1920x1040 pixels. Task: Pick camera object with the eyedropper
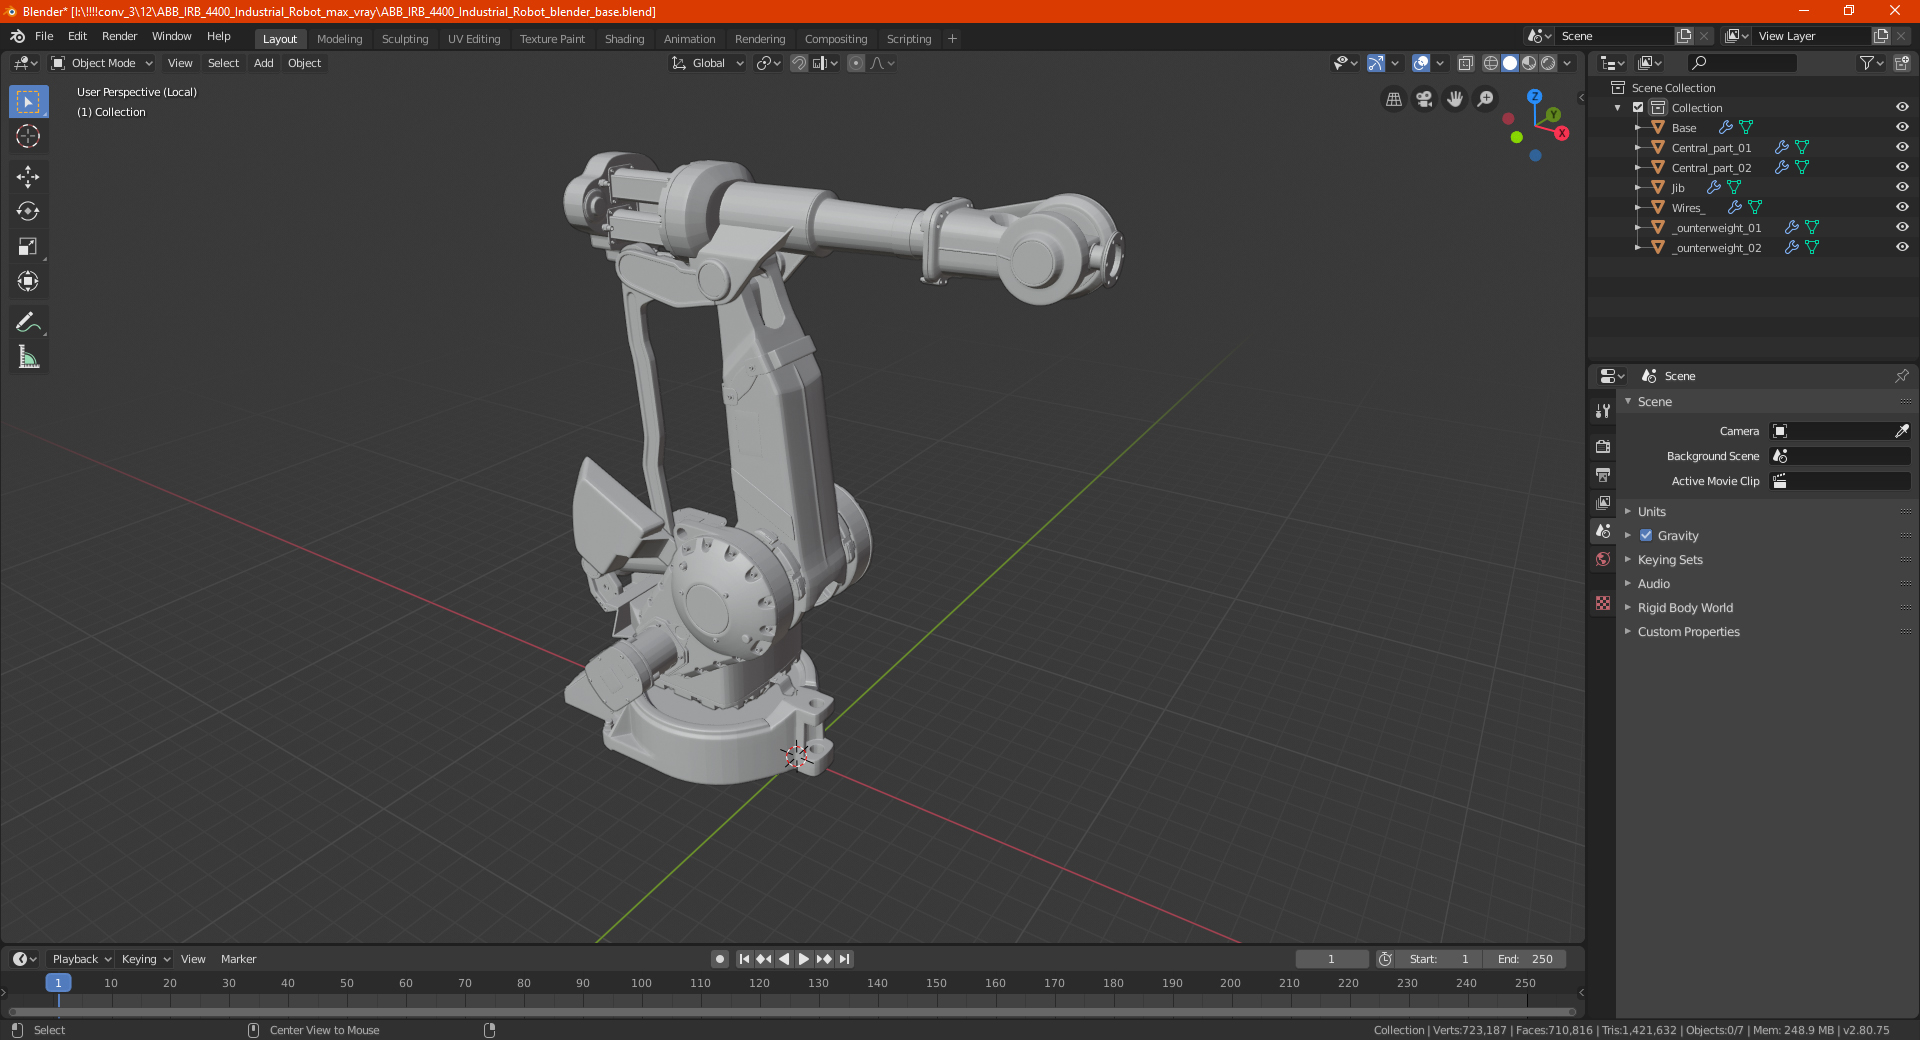(x=1901, y=431)
